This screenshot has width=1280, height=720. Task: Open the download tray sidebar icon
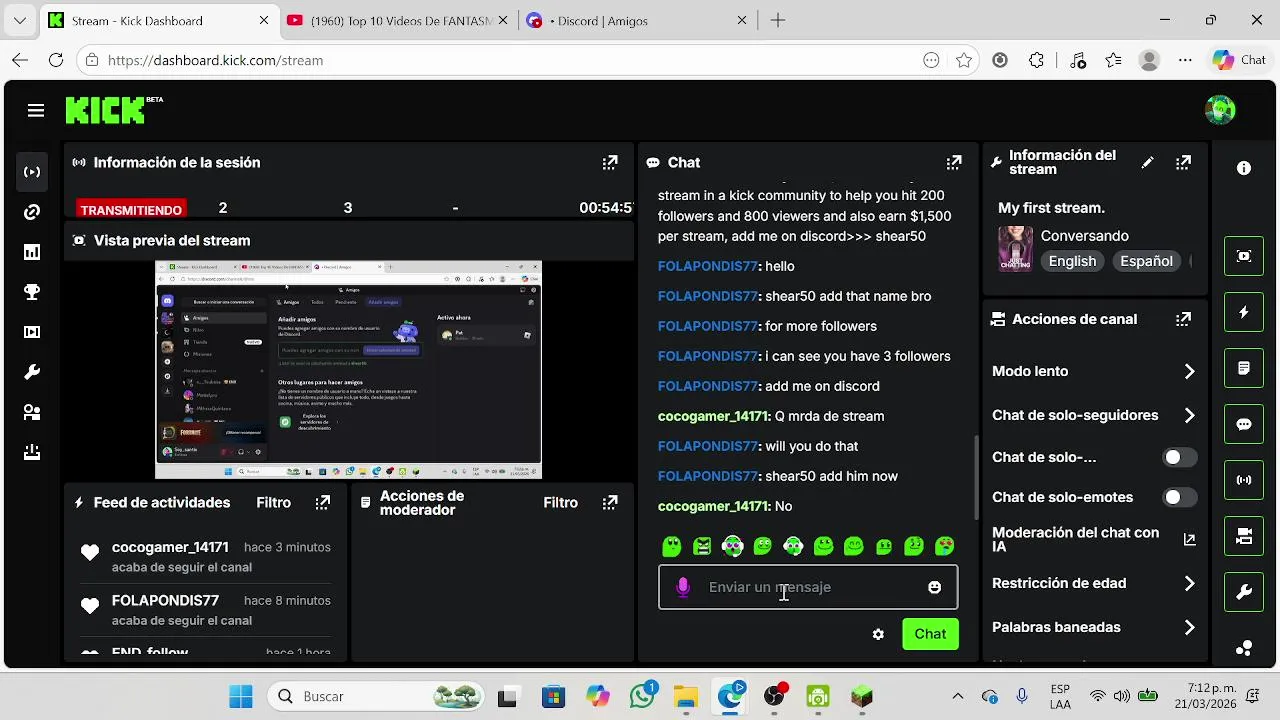[x=32, y=452]
